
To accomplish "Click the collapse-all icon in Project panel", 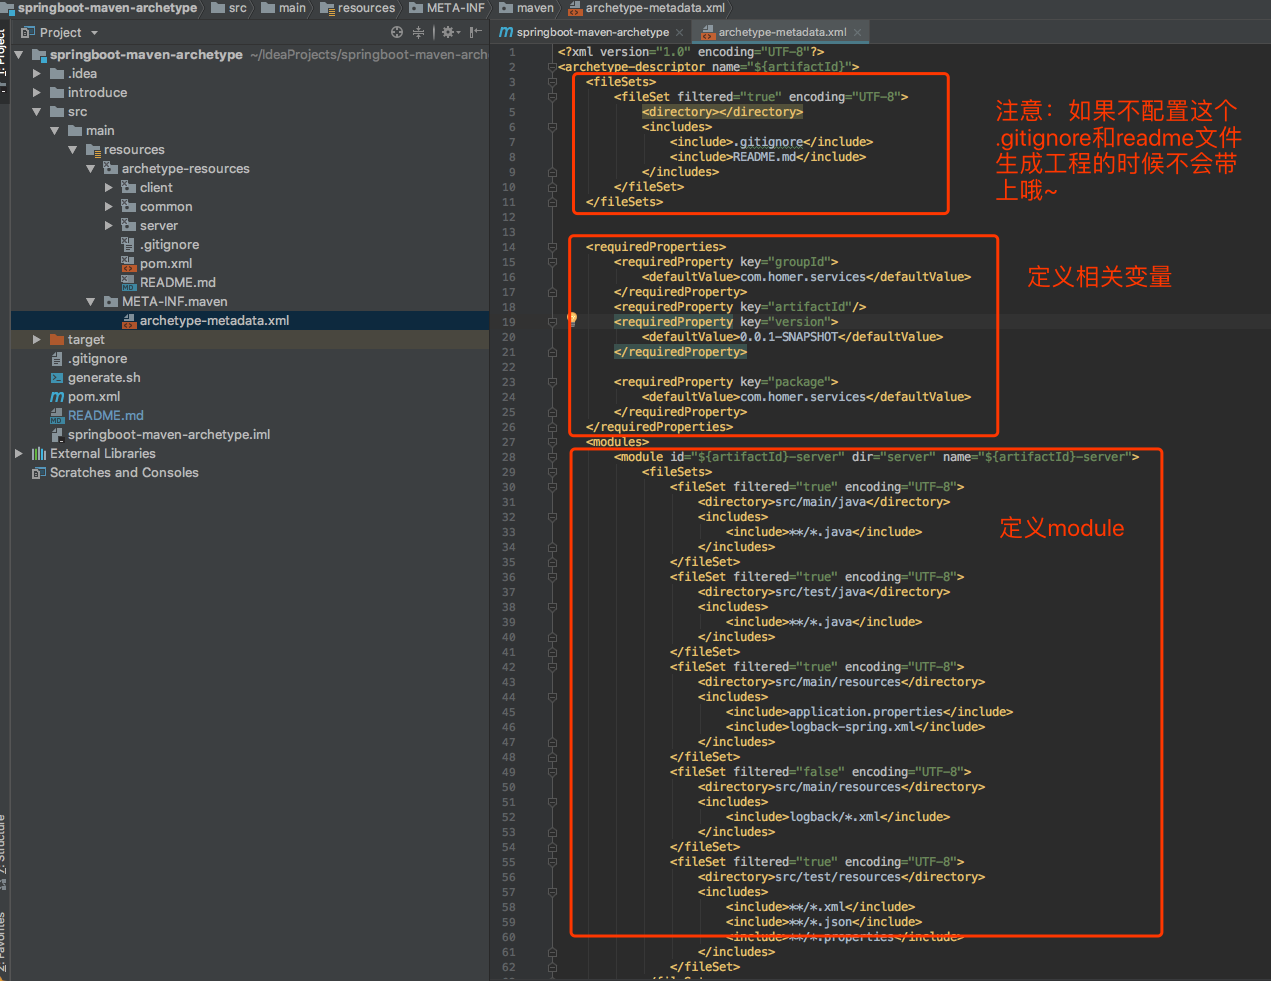I will (419, 32).
